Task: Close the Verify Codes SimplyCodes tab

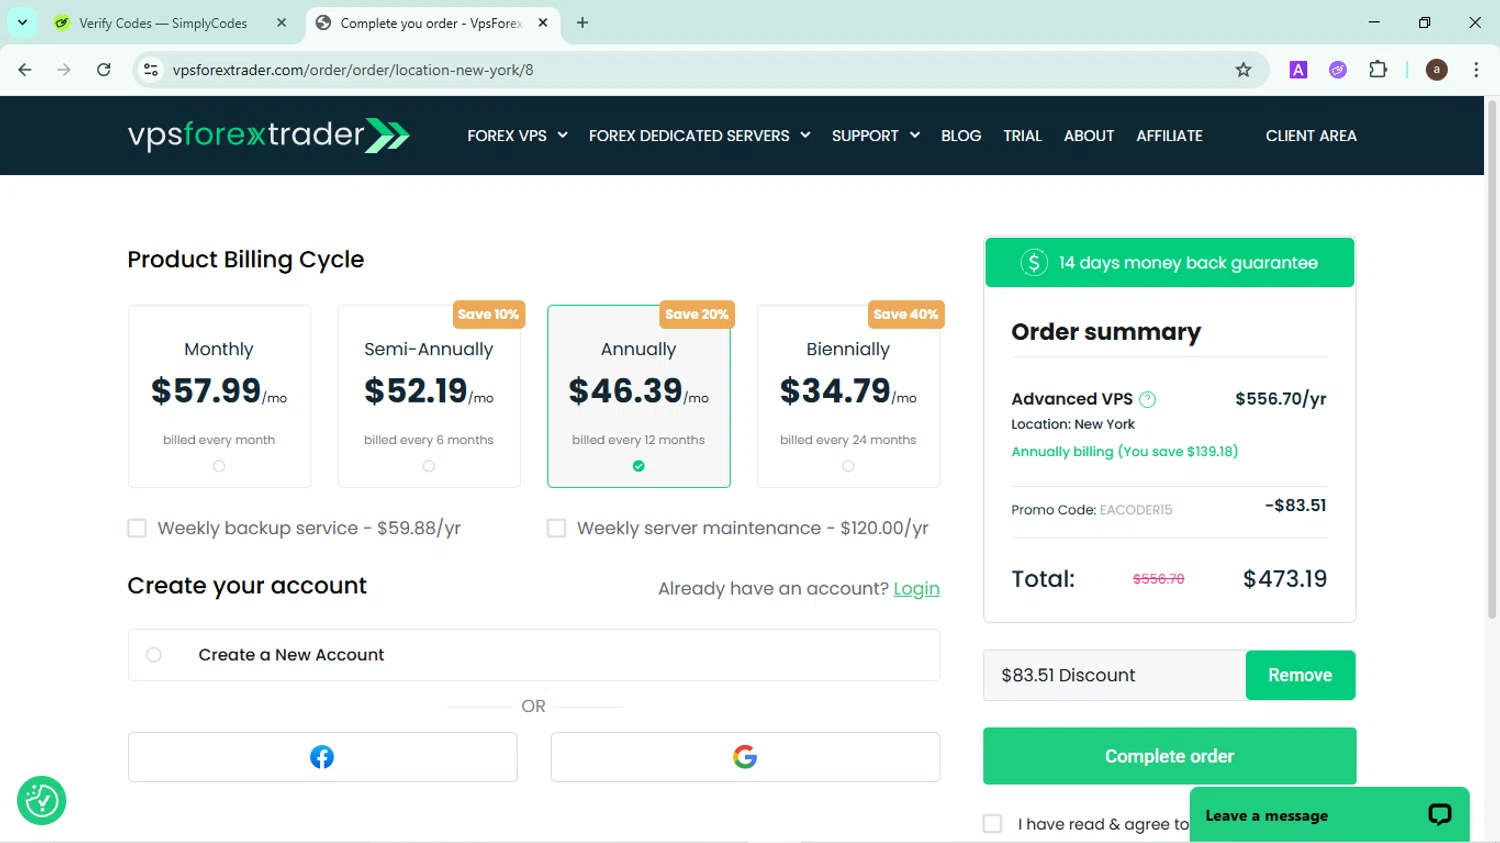Action: tap(281, 23)
